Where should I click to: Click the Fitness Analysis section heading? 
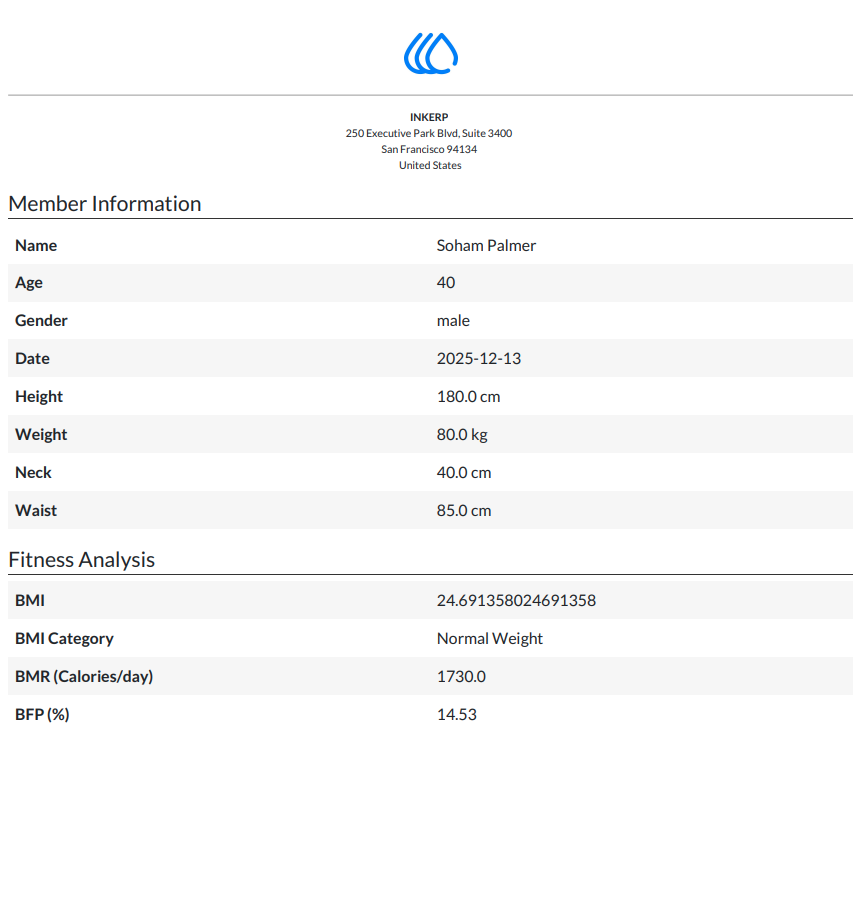pos(82,560)
